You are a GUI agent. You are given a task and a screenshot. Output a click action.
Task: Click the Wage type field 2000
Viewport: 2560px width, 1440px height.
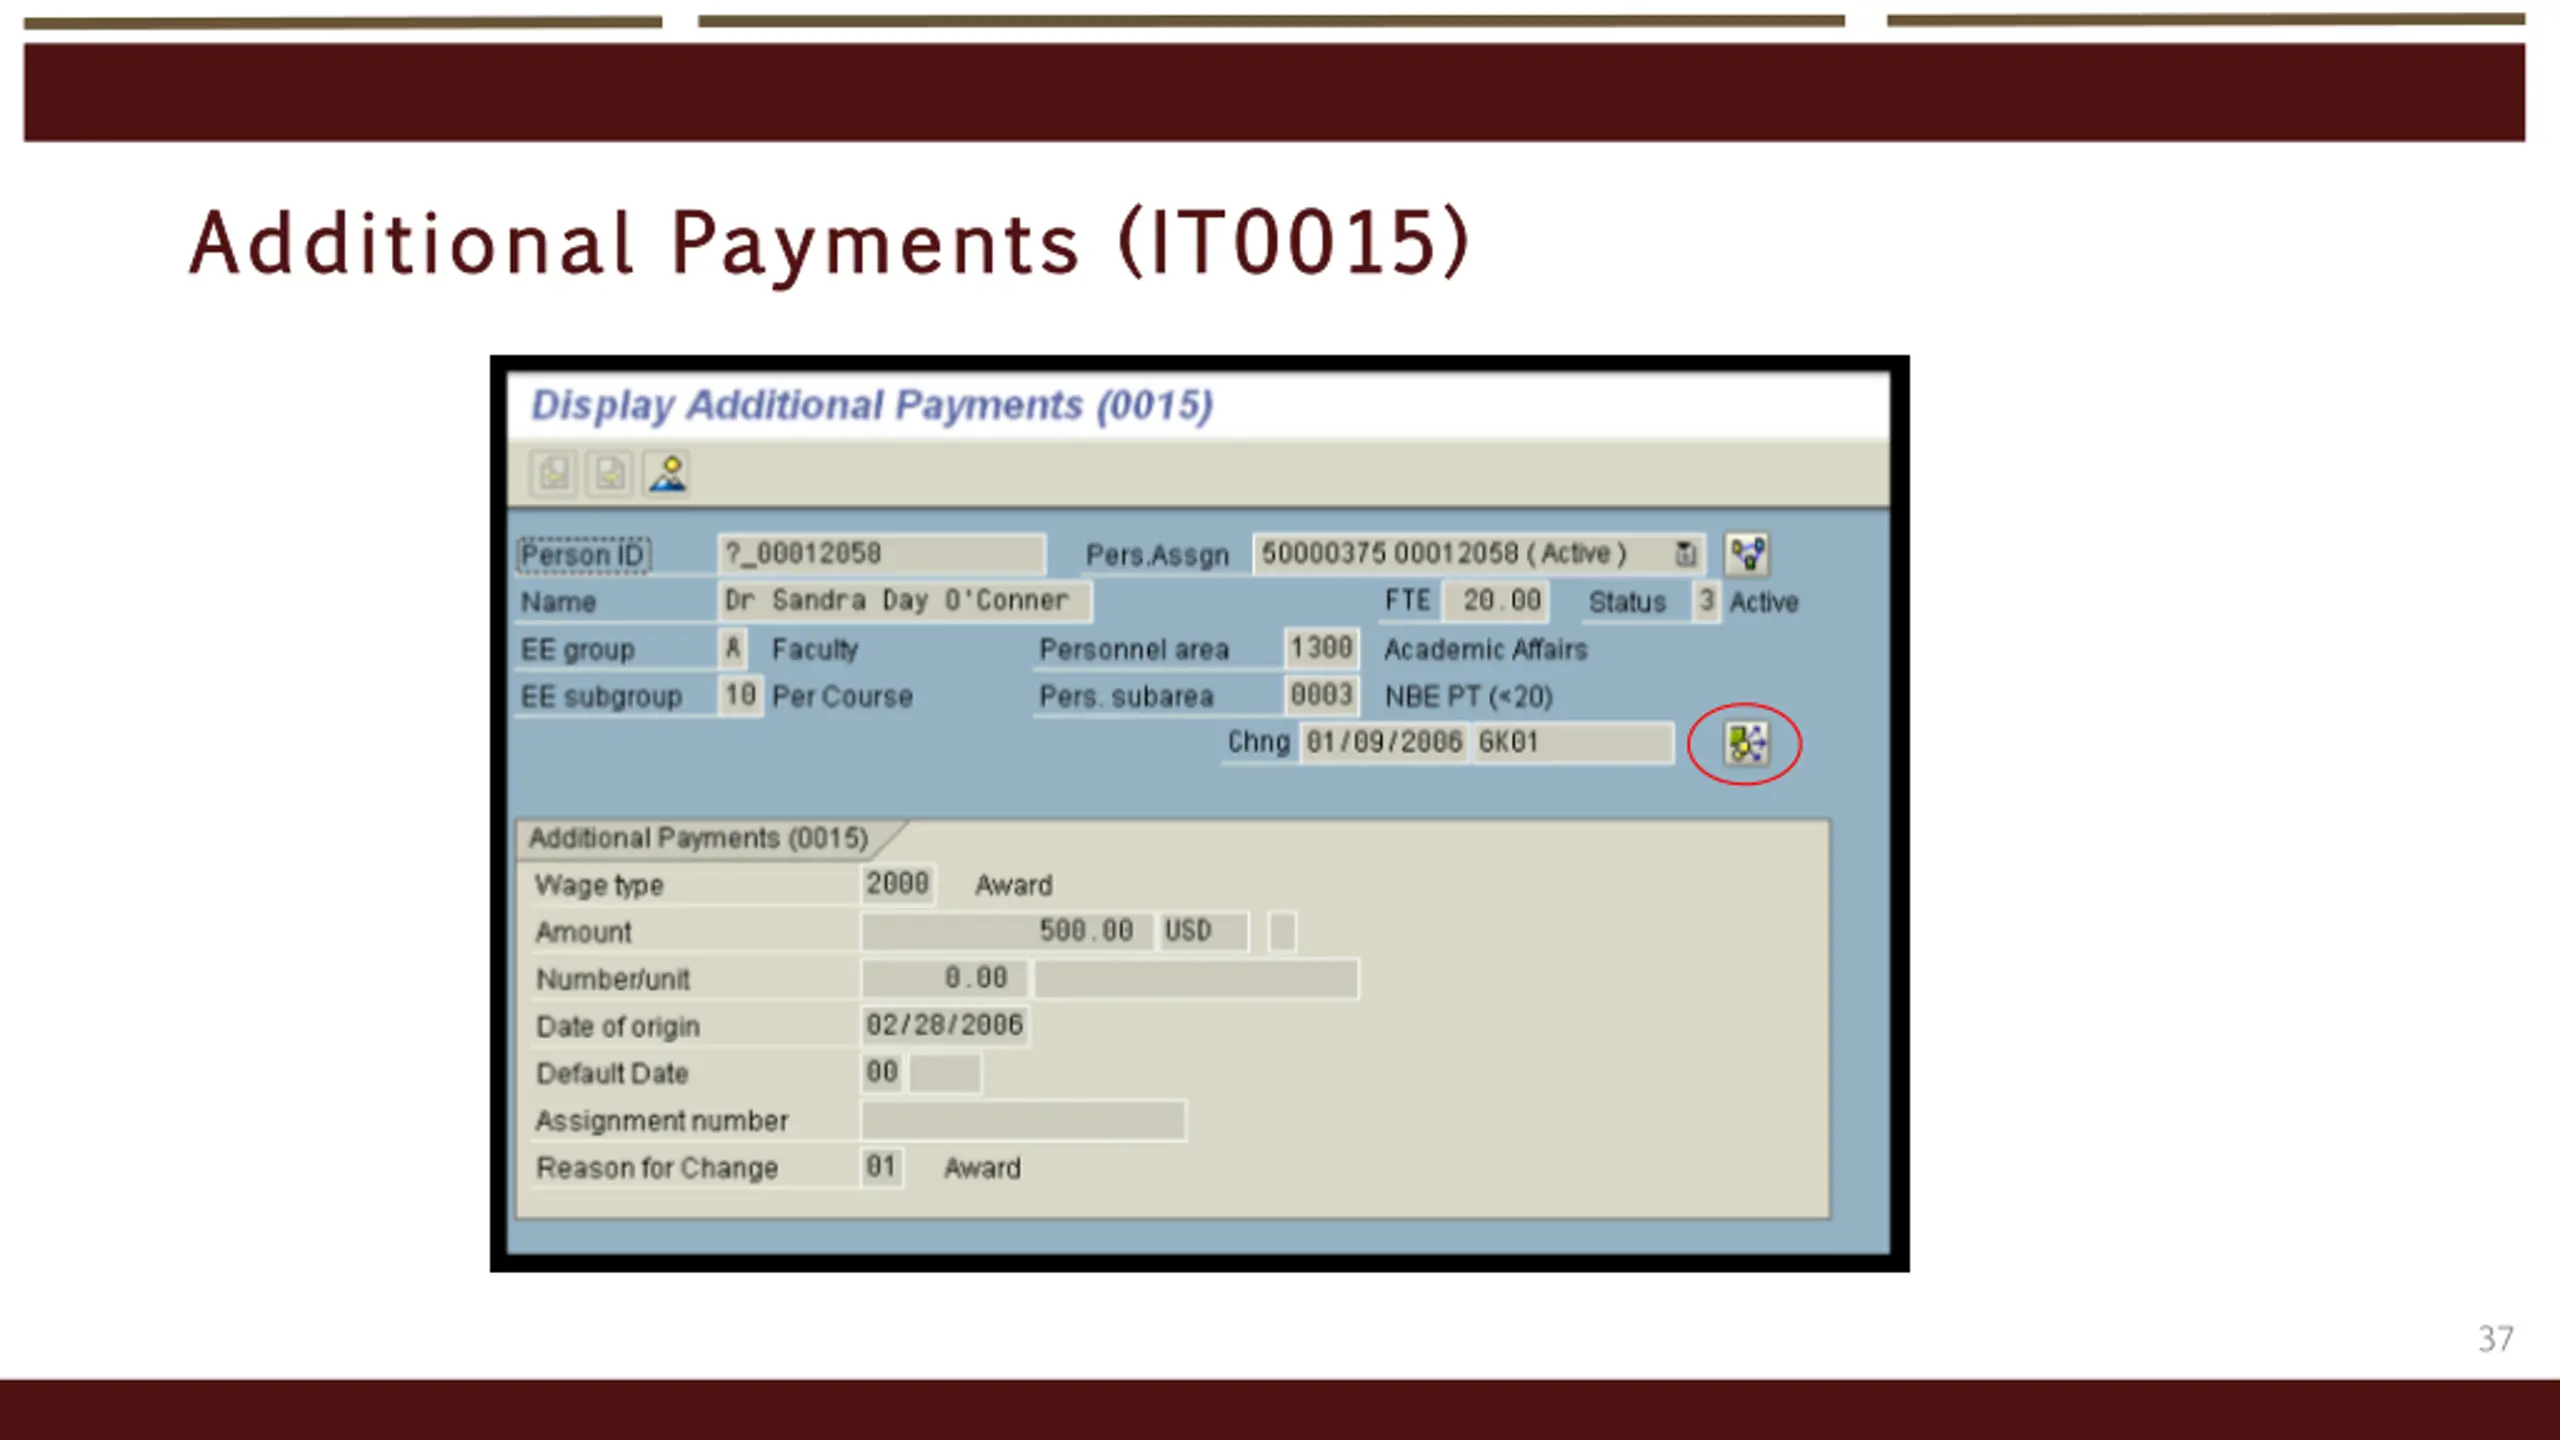898,884
